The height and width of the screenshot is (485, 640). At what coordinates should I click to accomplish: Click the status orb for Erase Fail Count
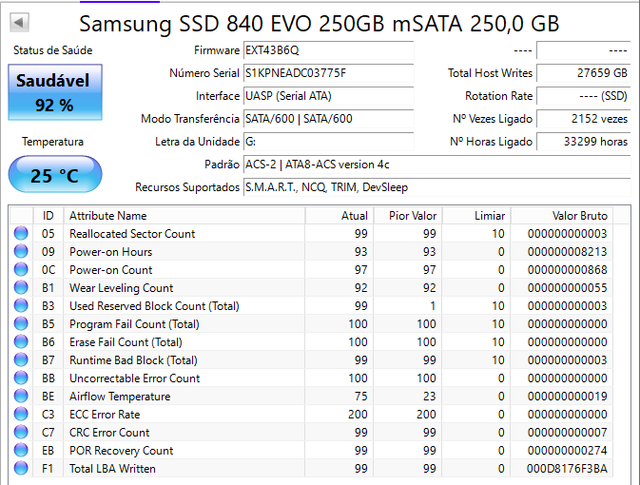point(21,342)
